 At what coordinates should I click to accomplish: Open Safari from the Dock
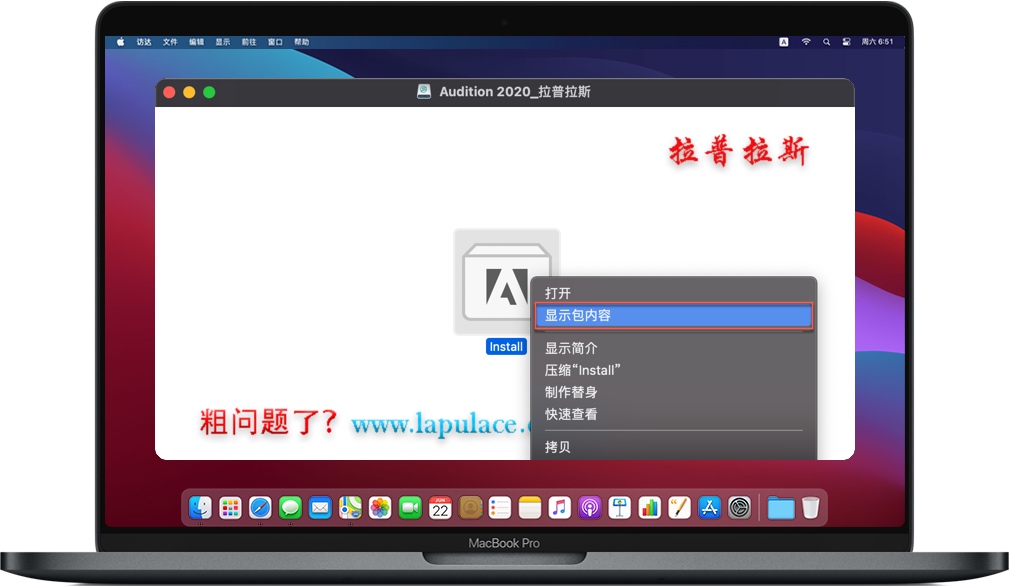[x=259, y=507]
